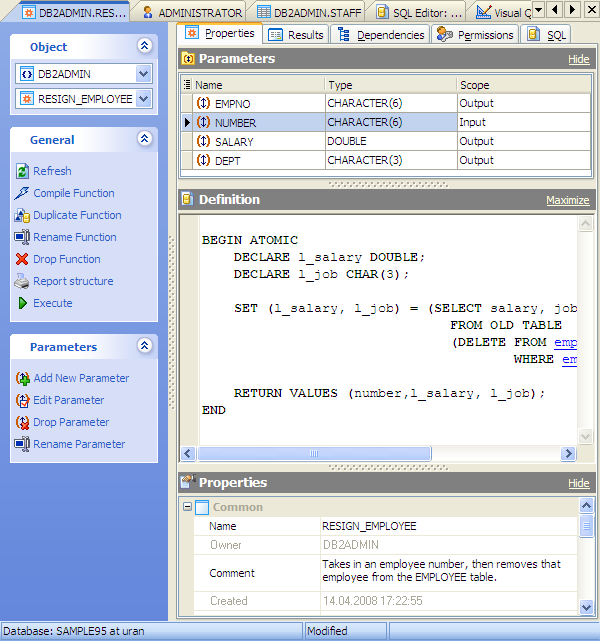Click the Edit Parameter icon
Screen dimensions: 600x641
(x=23, y=400)
